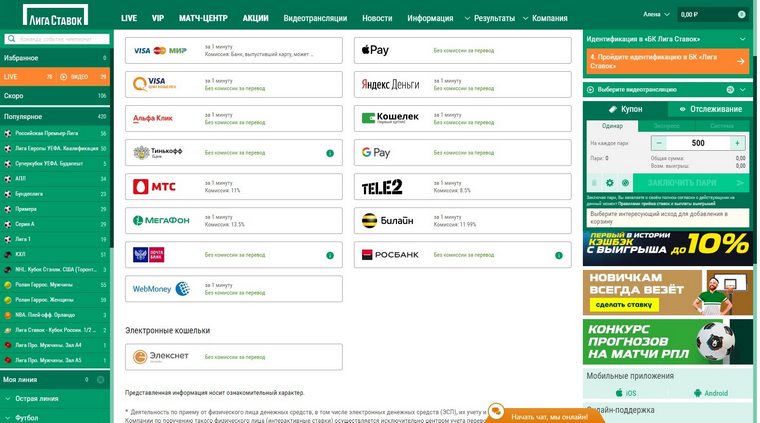Open Результаты dropdown menu
This screenshot has height=423, width=760.
(490, 18)
